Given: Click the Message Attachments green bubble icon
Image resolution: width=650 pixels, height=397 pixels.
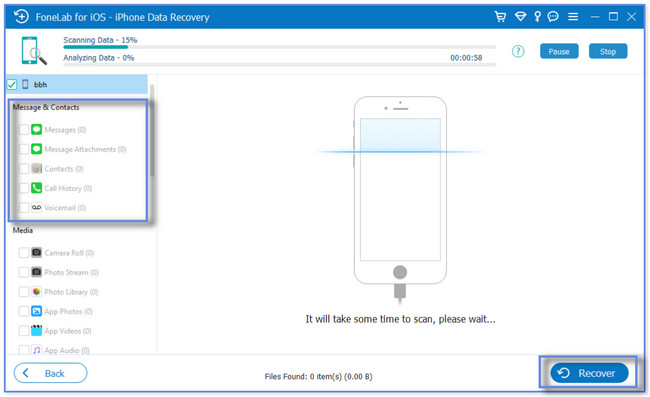Looking at the screenshot, I should coord(36,149).
